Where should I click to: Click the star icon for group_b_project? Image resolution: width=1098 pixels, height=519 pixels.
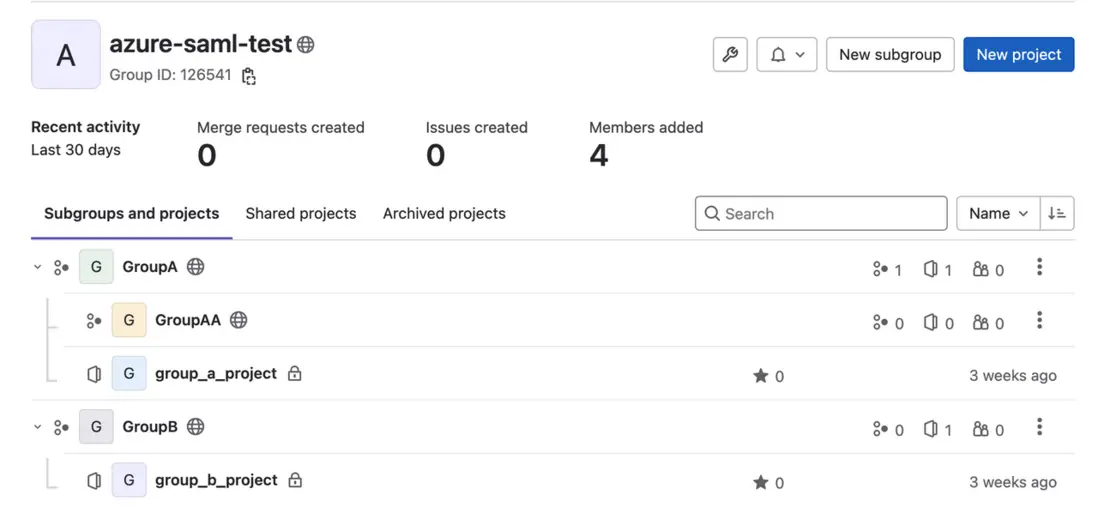tap(761, 483)
